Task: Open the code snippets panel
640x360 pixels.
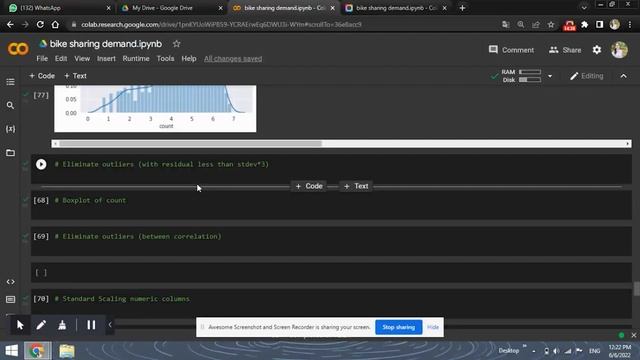Action: tap(10, 282)
